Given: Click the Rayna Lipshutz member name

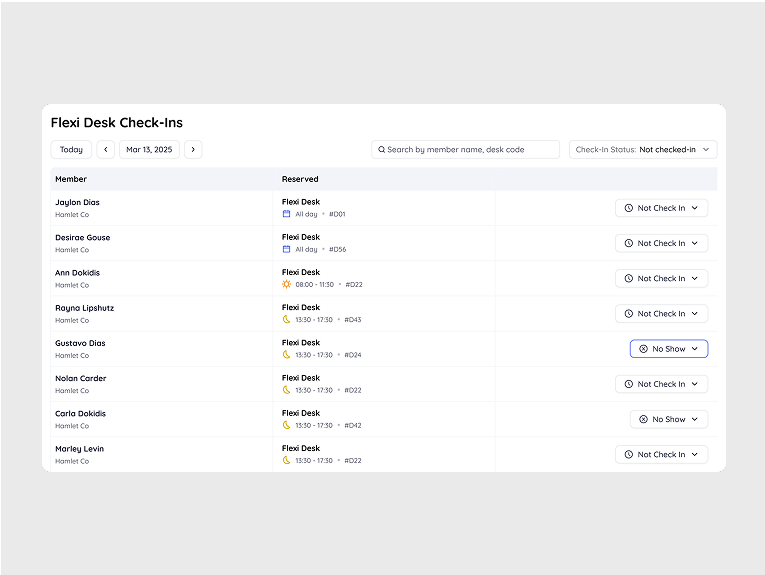Looking at the screenshot, I should click(84, 308).
